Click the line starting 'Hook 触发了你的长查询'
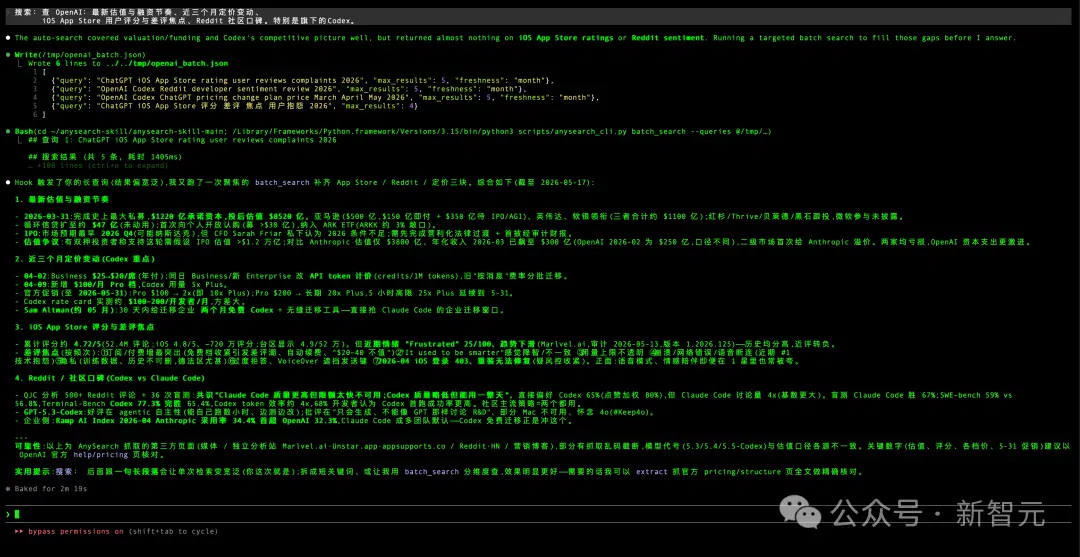1080x557 pixels. [x=304, y=182]
